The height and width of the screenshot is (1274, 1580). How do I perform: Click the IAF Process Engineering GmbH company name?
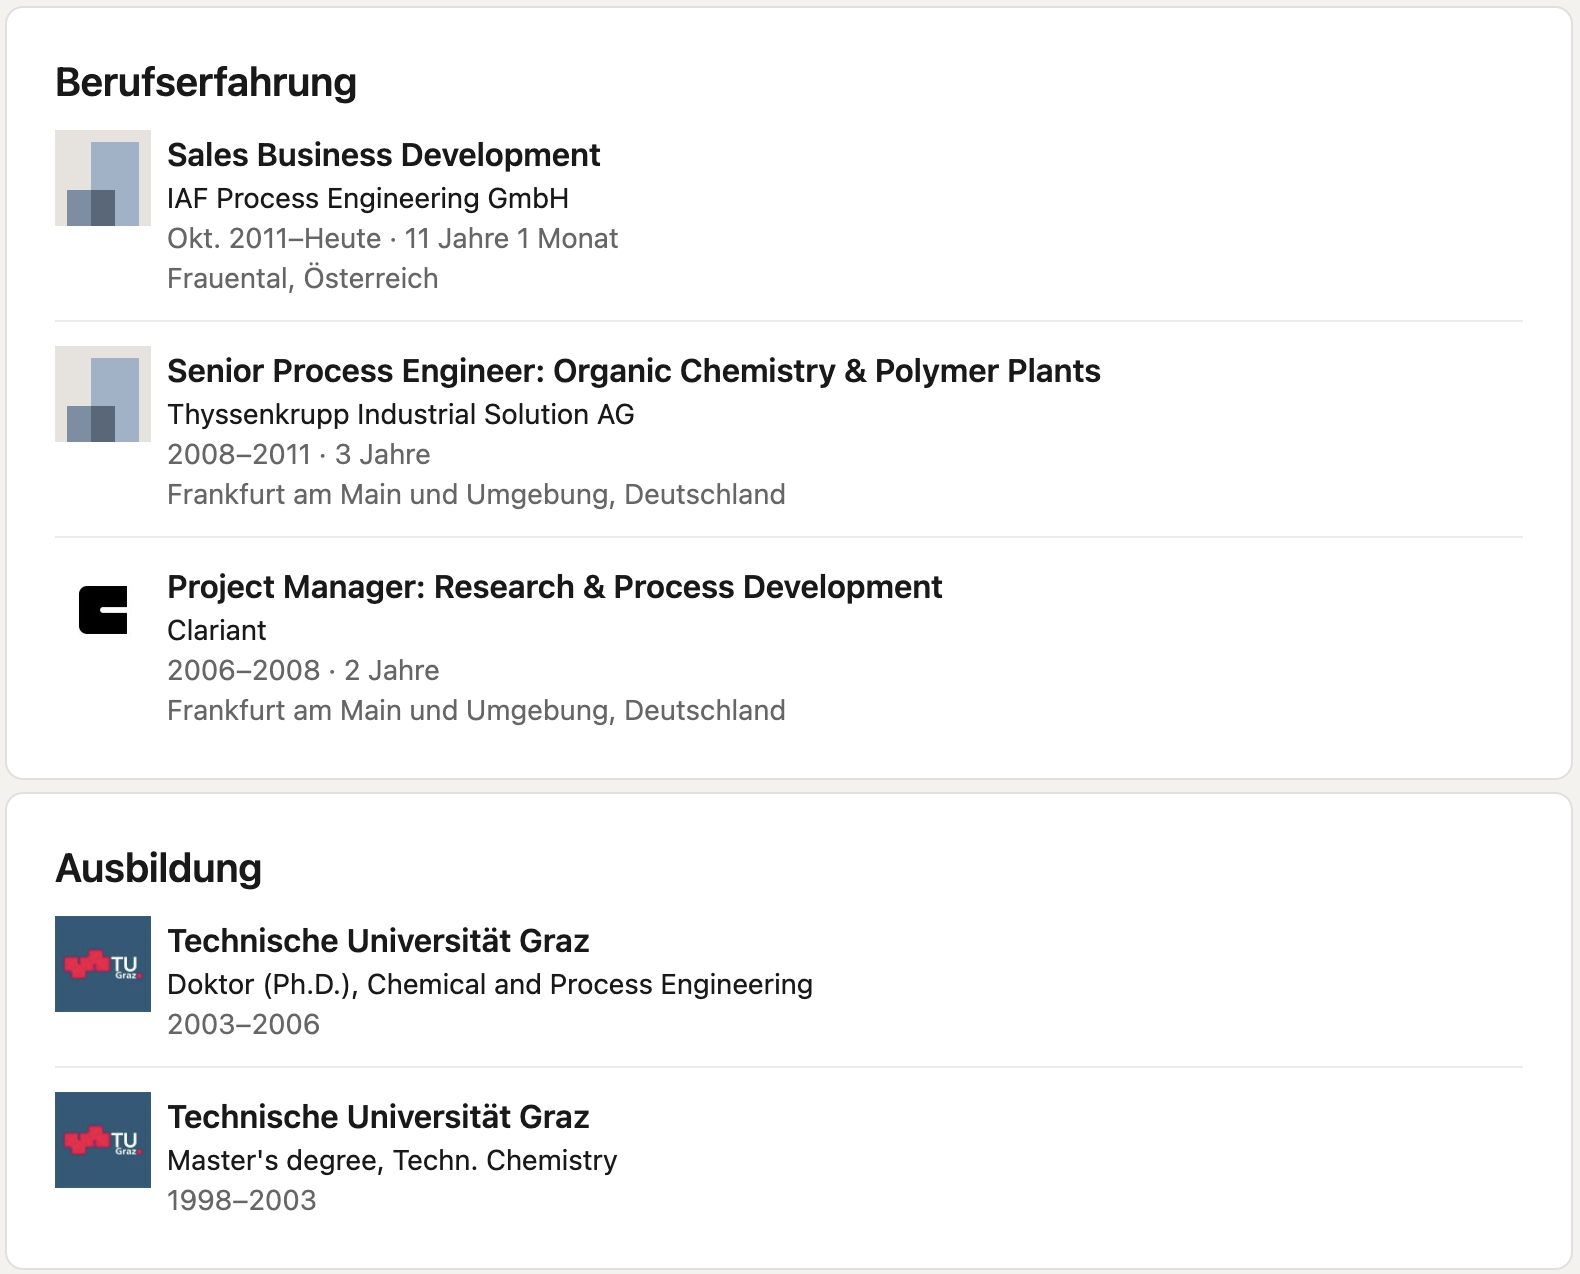point(368,198)
